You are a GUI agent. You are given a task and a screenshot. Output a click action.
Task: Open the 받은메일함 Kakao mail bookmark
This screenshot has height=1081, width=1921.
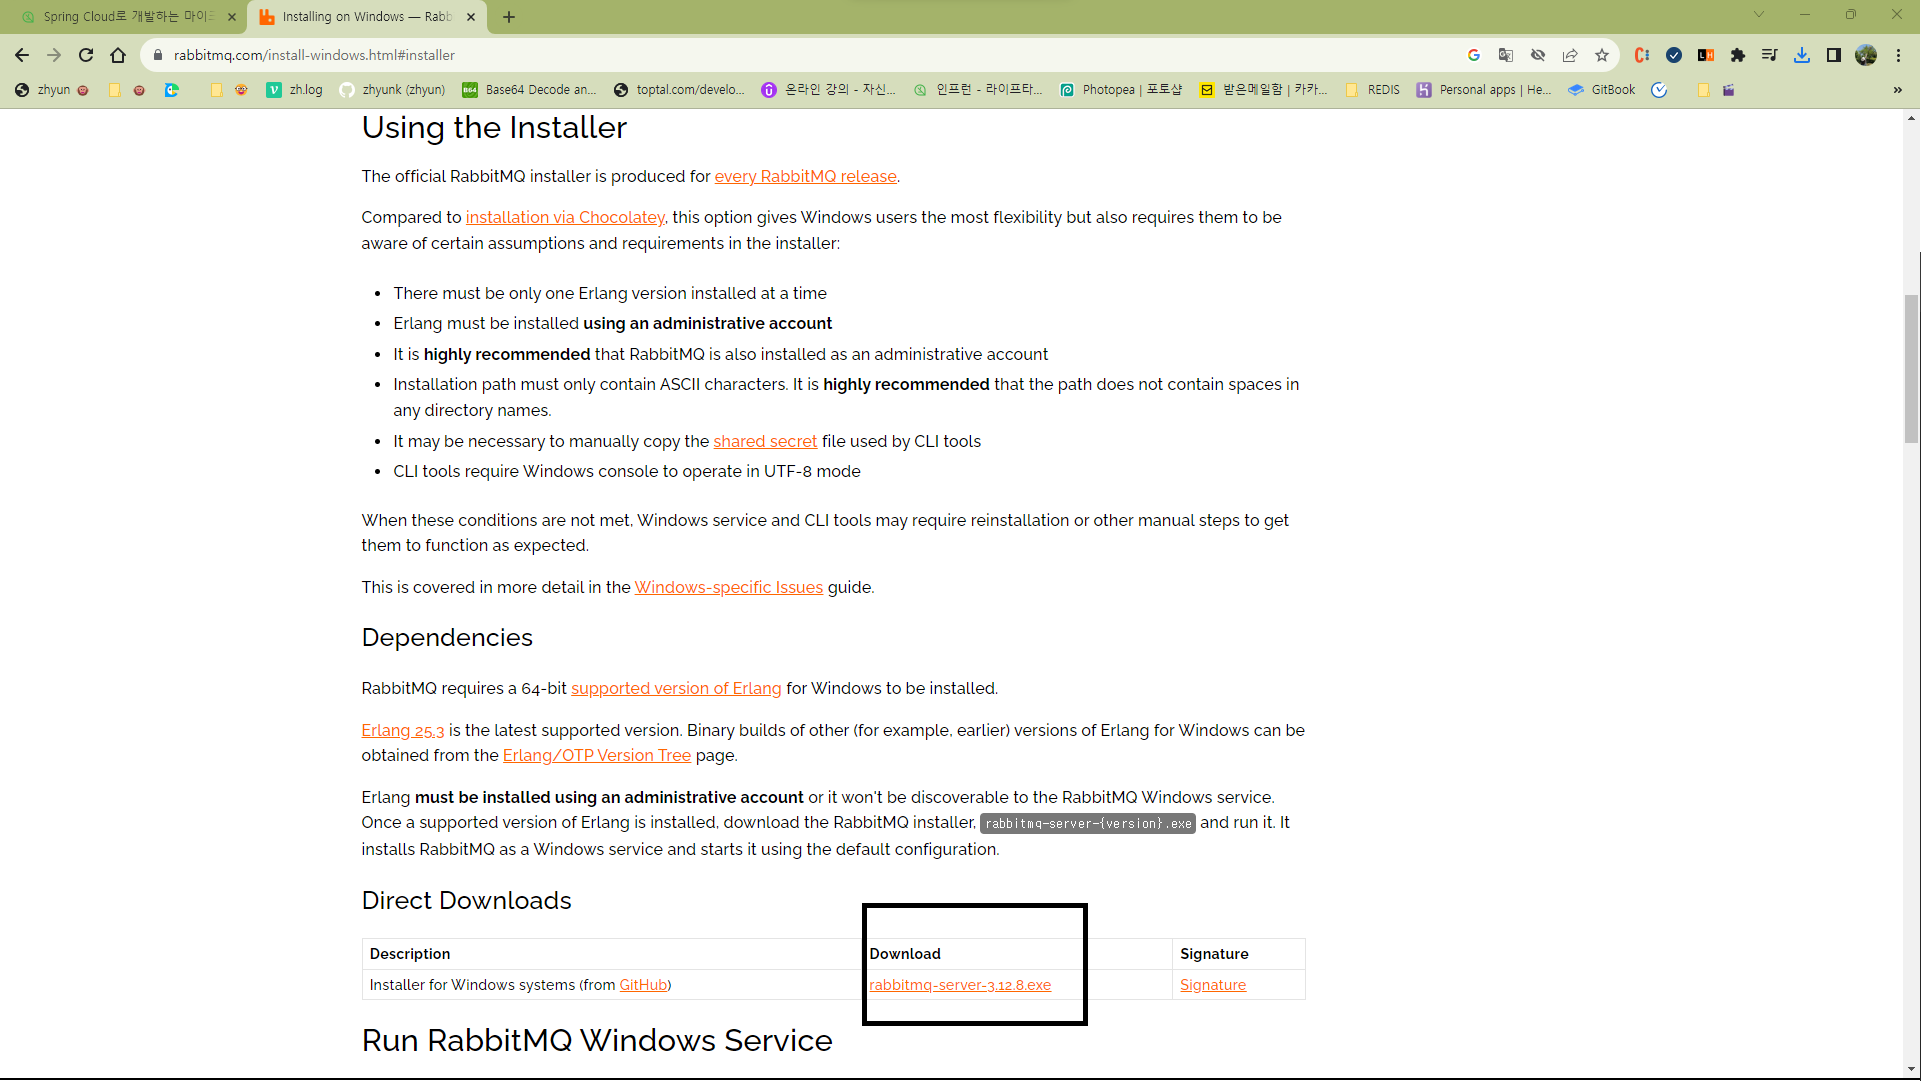1264,90
